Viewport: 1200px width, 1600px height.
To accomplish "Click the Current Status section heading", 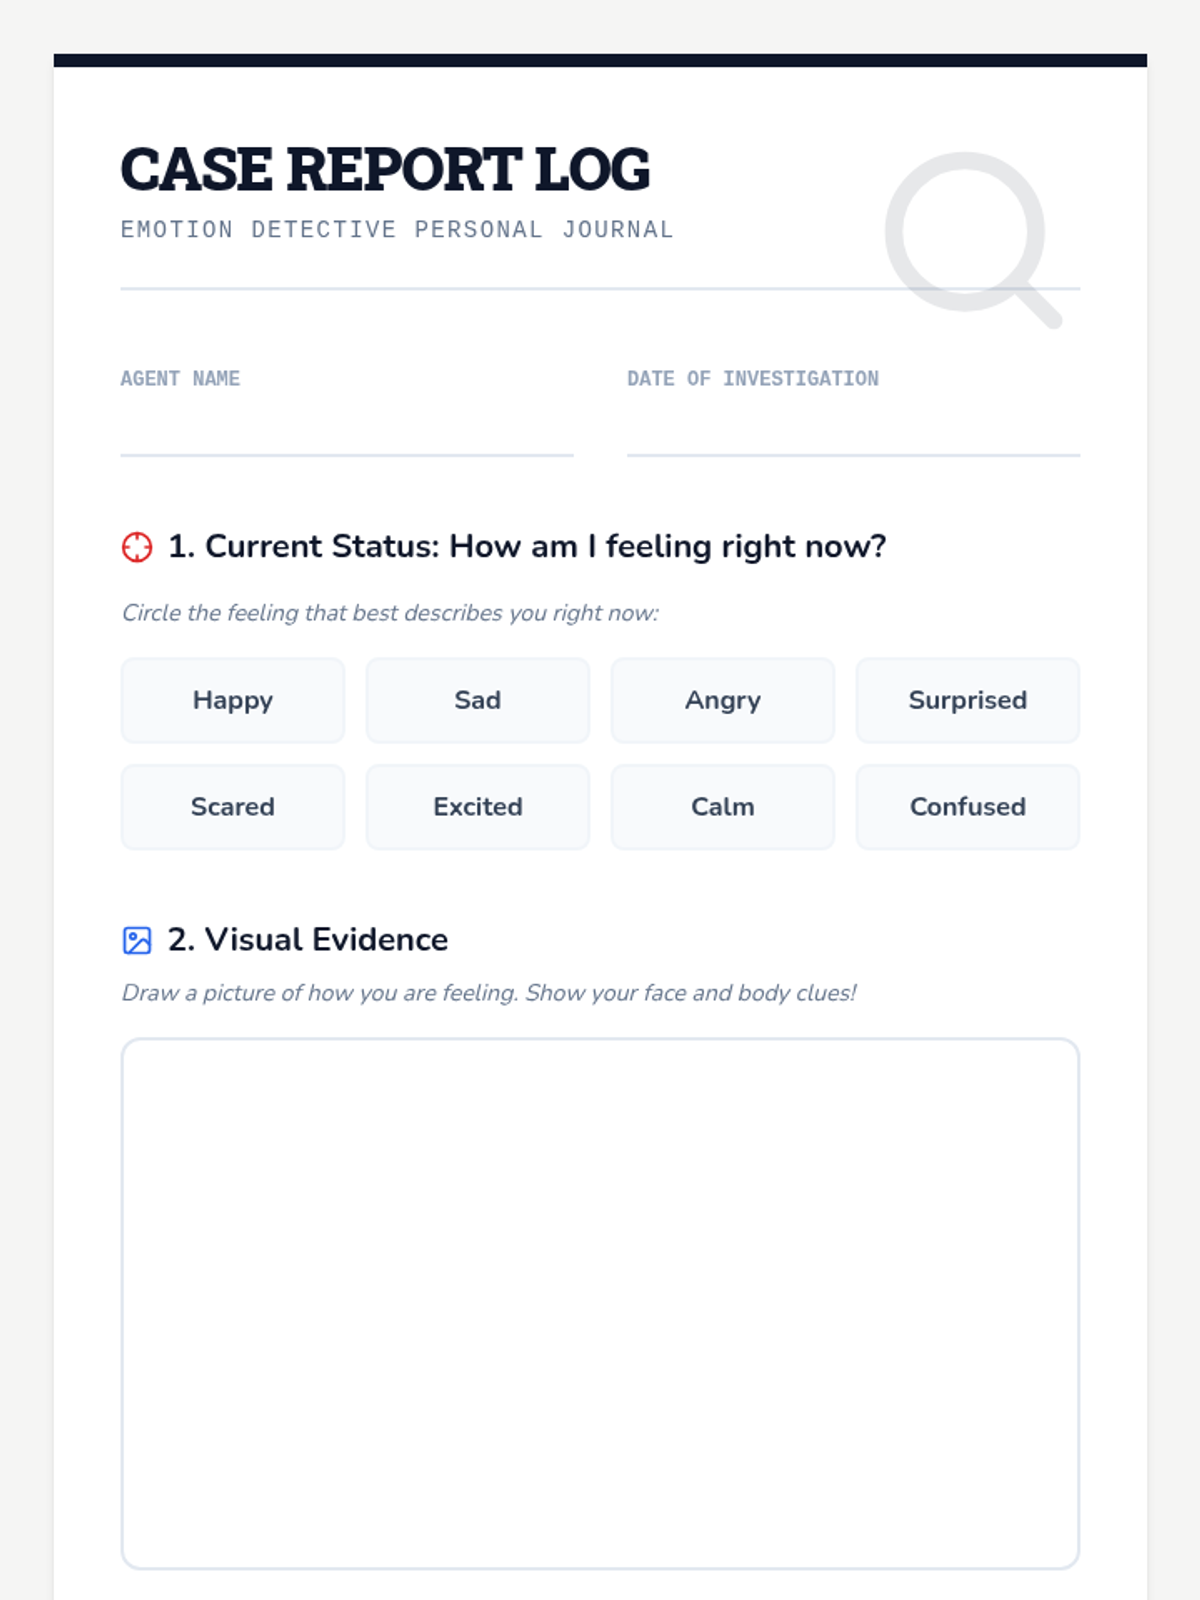I will pyautogui.click(x=527, y=547).
